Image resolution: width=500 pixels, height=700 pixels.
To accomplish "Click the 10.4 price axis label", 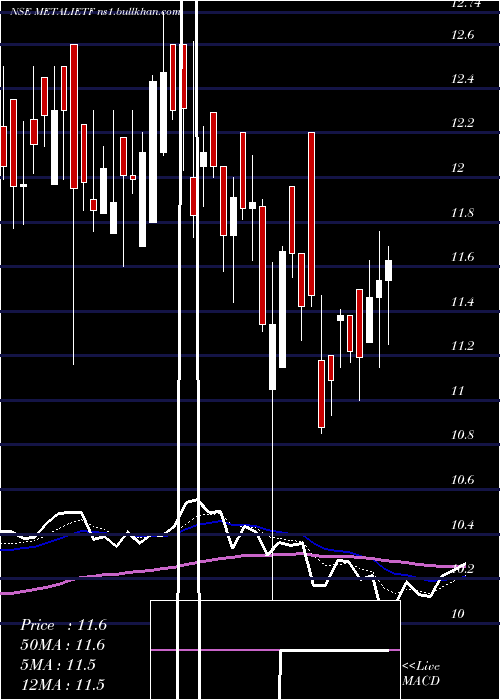I will [x=463, y=525].
